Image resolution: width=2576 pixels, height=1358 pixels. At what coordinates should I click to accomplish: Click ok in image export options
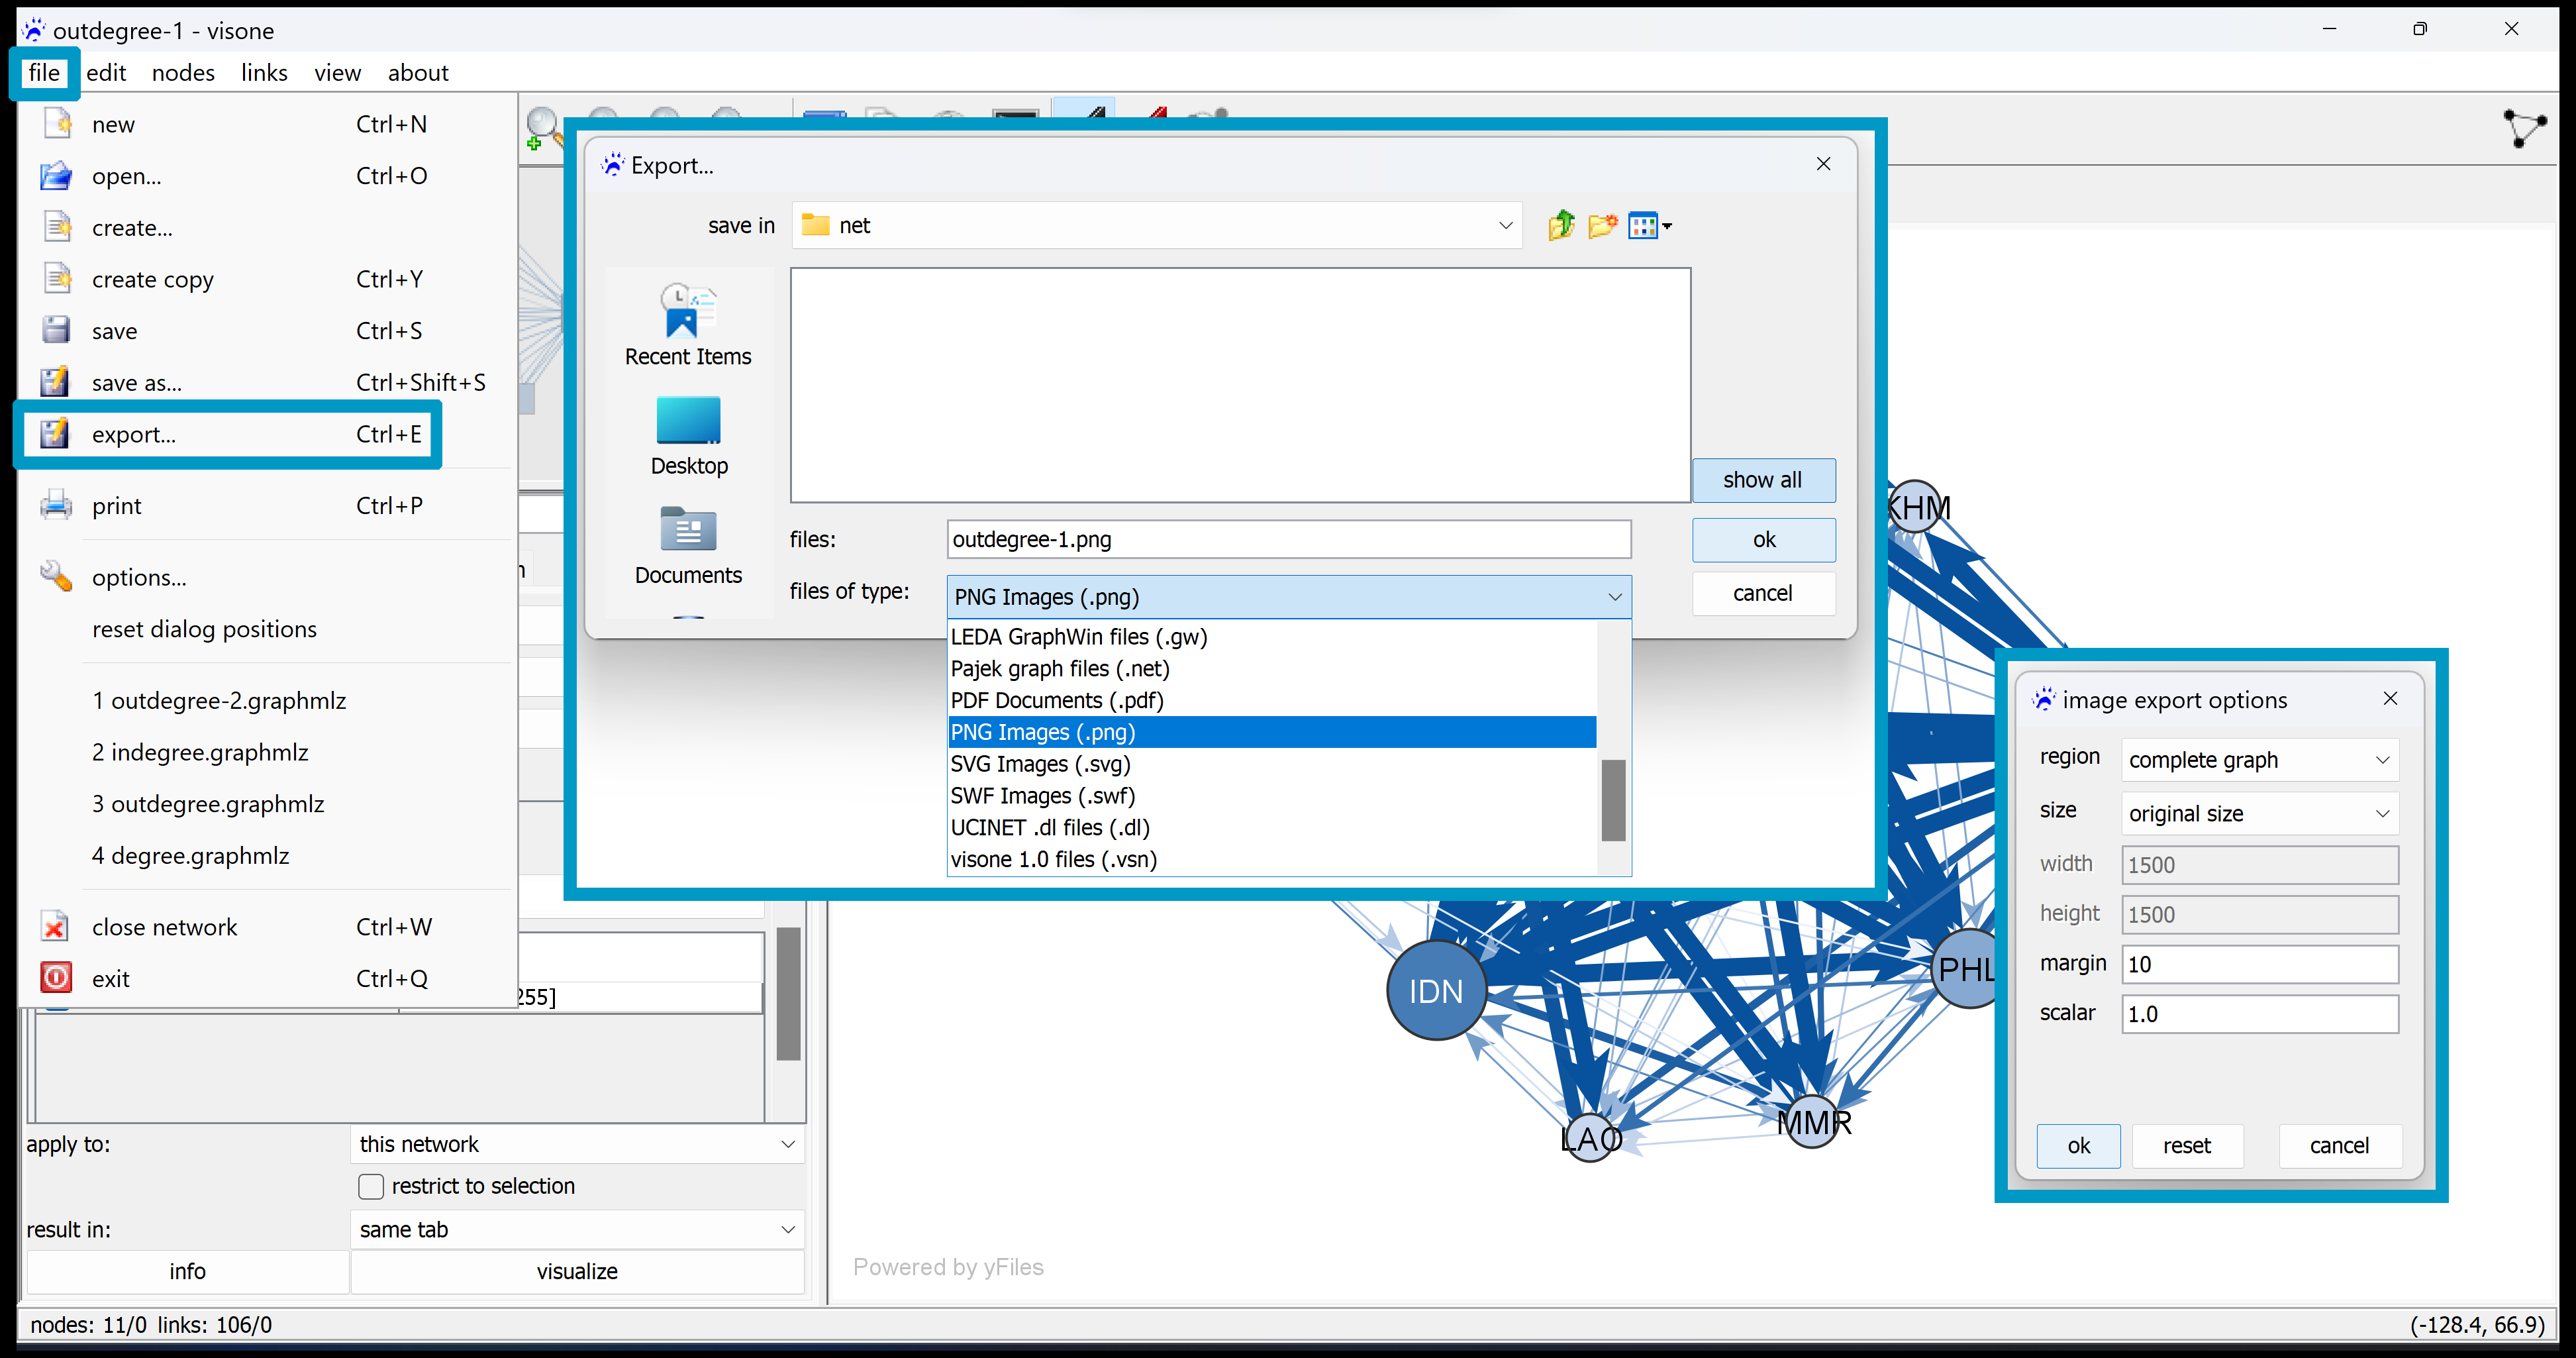pos(2079,1146)
